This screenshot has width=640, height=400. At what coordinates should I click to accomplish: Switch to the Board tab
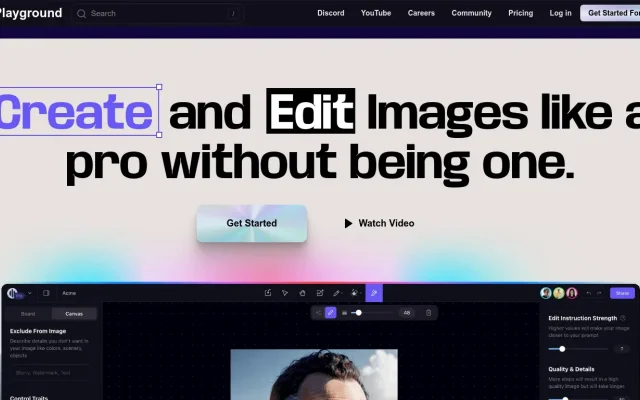[x=28, y=314]
